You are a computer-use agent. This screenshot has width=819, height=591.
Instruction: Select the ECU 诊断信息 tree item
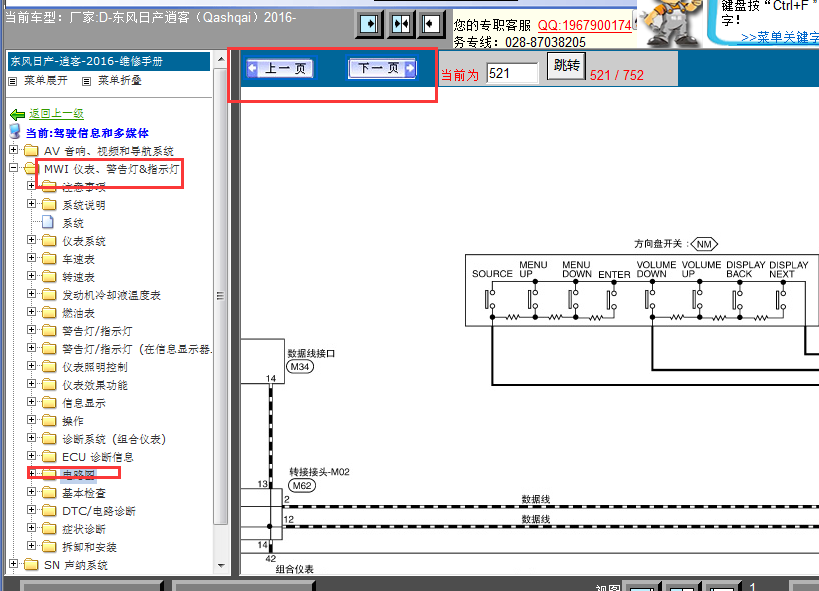(x=98, y=457)
